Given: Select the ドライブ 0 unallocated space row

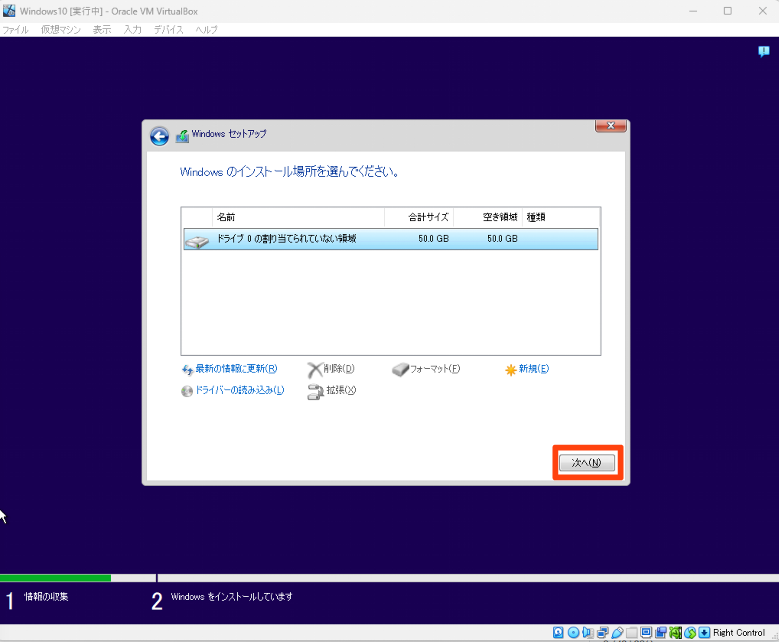Looking at the screenshot, I should (x=390, y=239).
